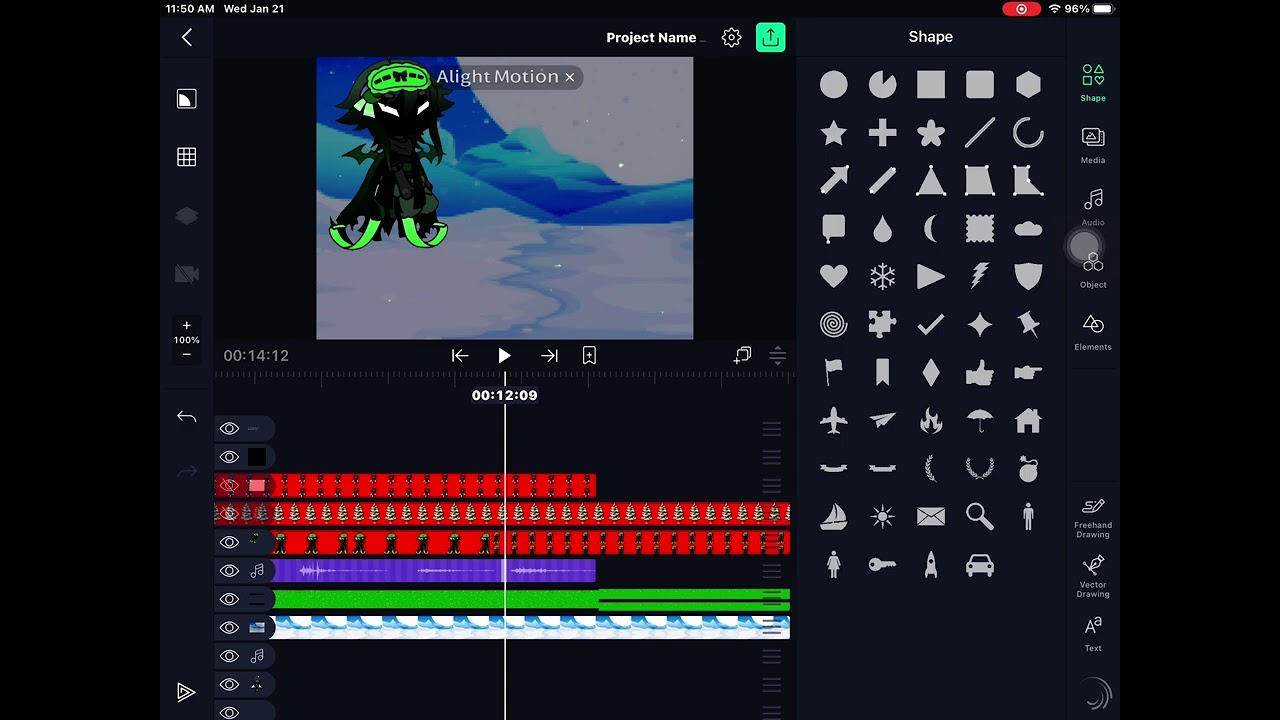Add the pie wedge shape
Viewport: 1280px width, 720px height.
[x=882, y=85]
